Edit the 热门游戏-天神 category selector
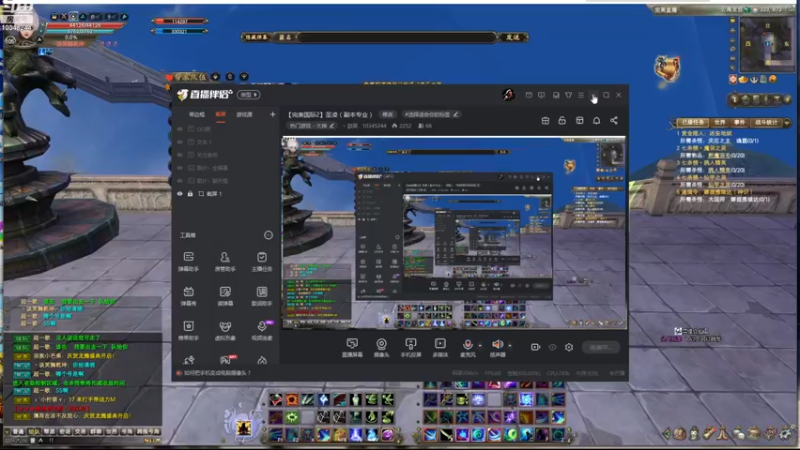Viewport: 800px width, 450px height. click(x=312, y=126)
